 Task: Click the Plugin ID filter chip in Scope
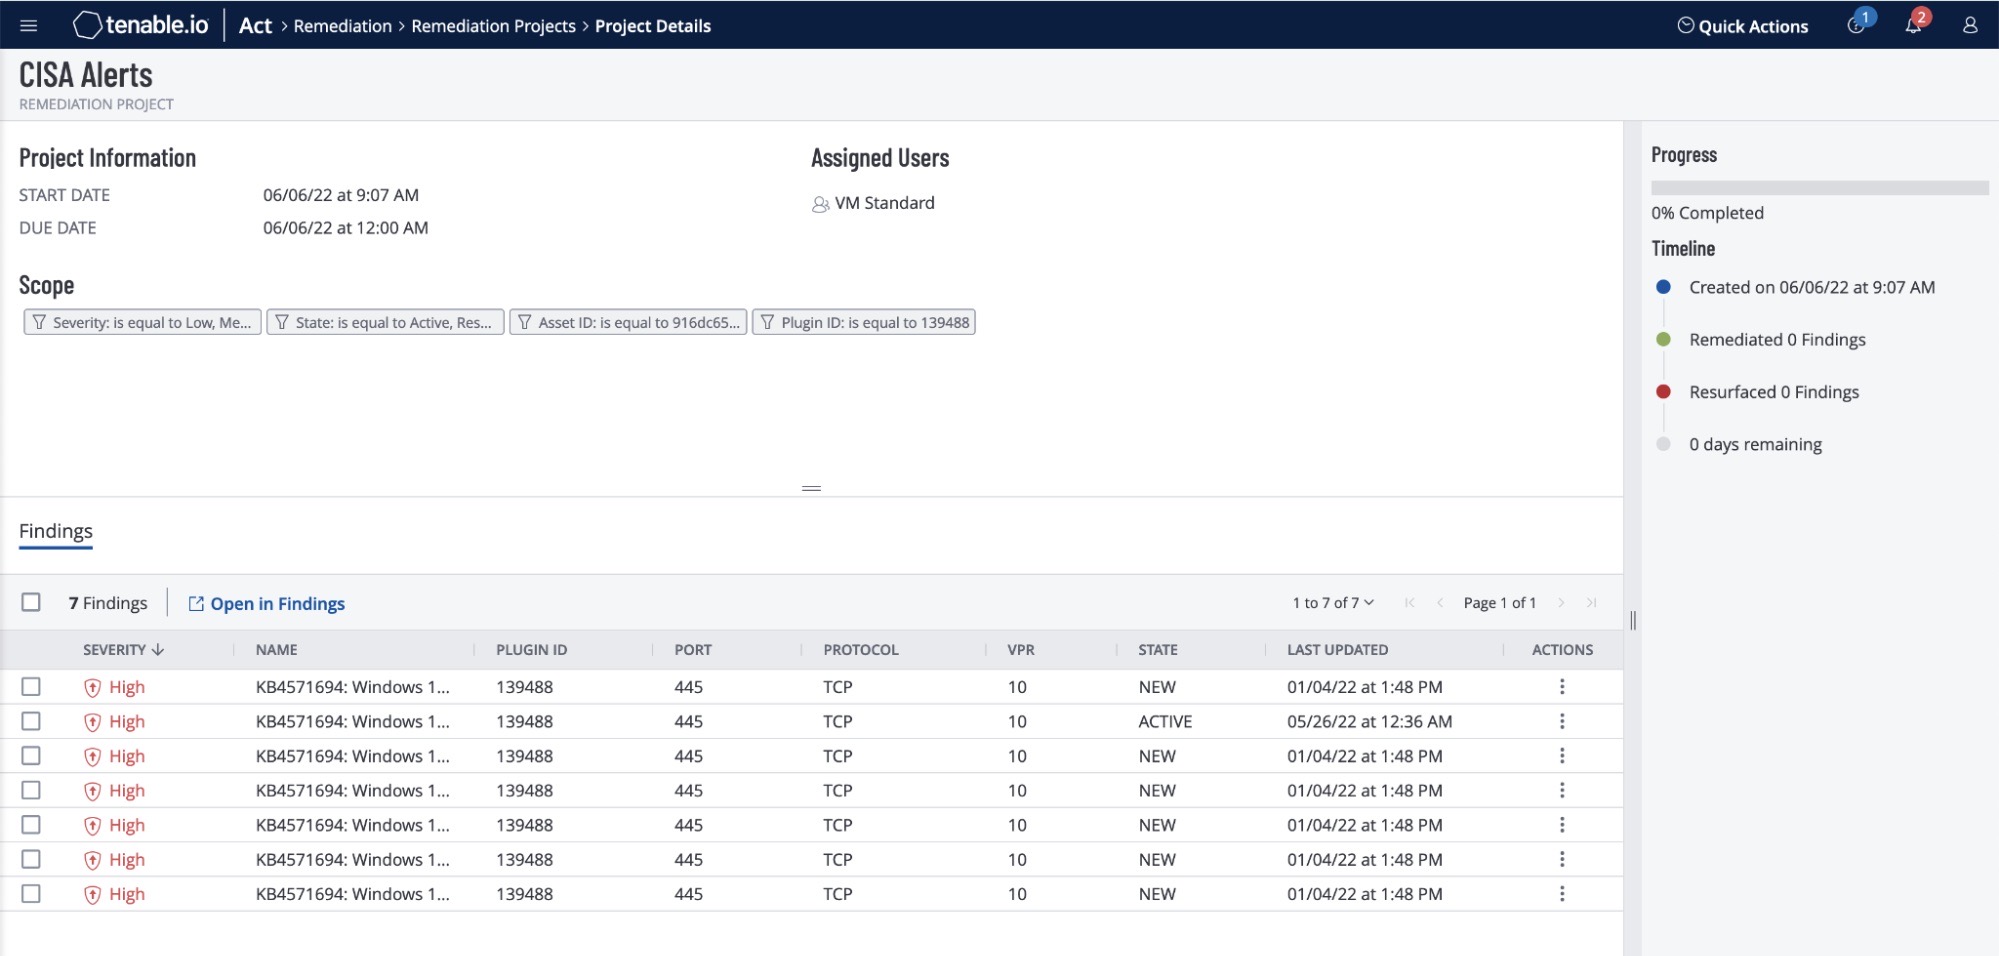(x=863, y=322)
